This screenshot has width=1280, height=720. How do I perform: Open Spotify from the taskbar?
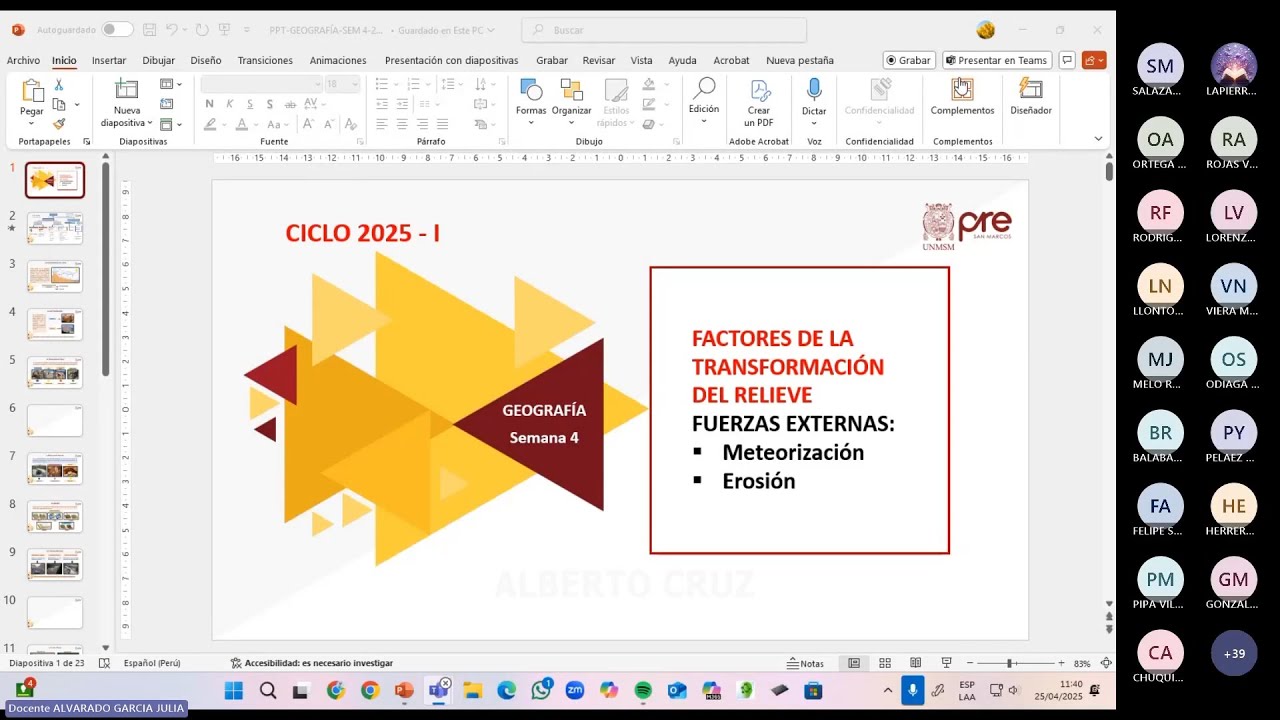click(643, 690)
